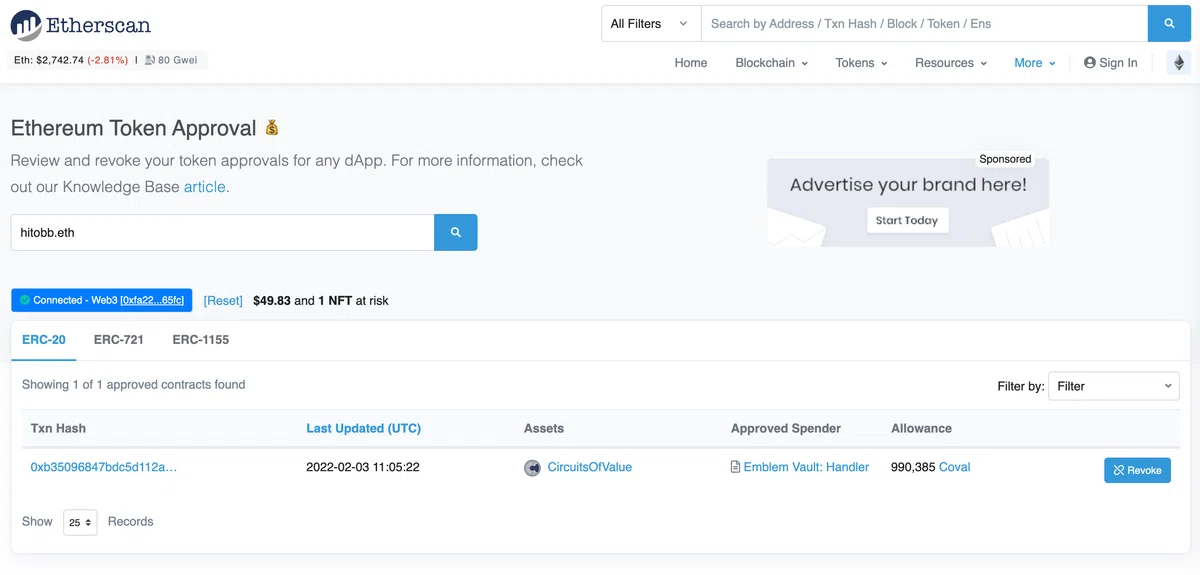Expand the Tokens menu
The width and height of the screenshot is (1200, 575).
click(861, 63)
